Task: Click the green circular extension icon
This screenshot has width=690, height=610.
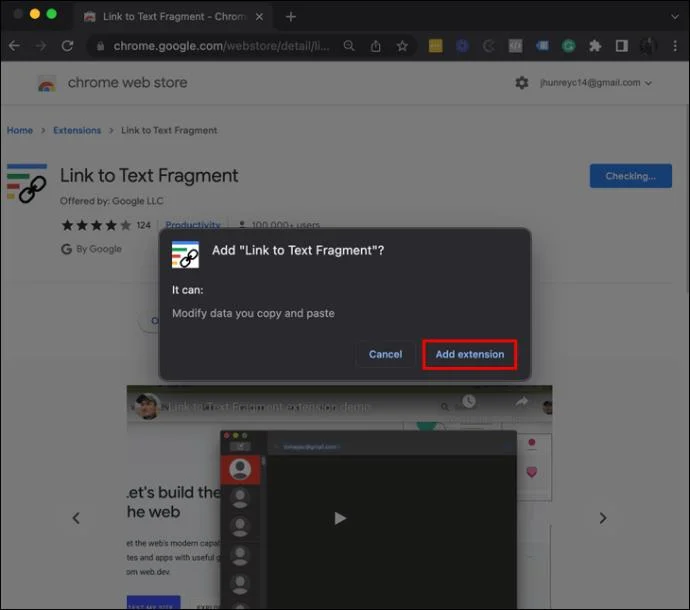Action: (568, 46)
